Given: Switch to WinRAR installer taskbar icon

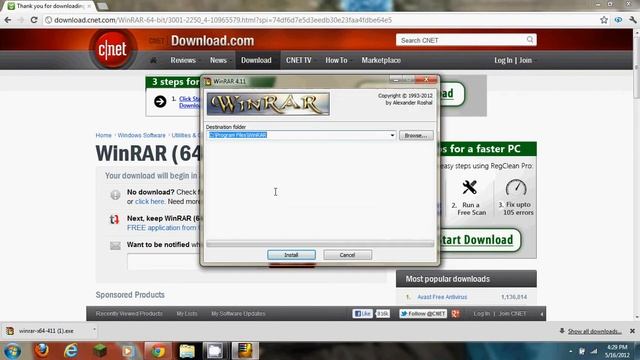Looking at the screenshot, I should [245, 351].
